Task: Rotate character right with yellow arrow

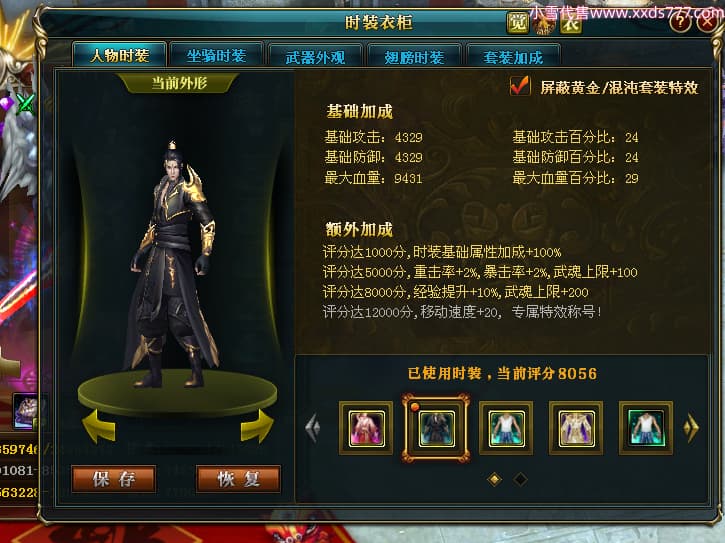Action: click(257, 426)
